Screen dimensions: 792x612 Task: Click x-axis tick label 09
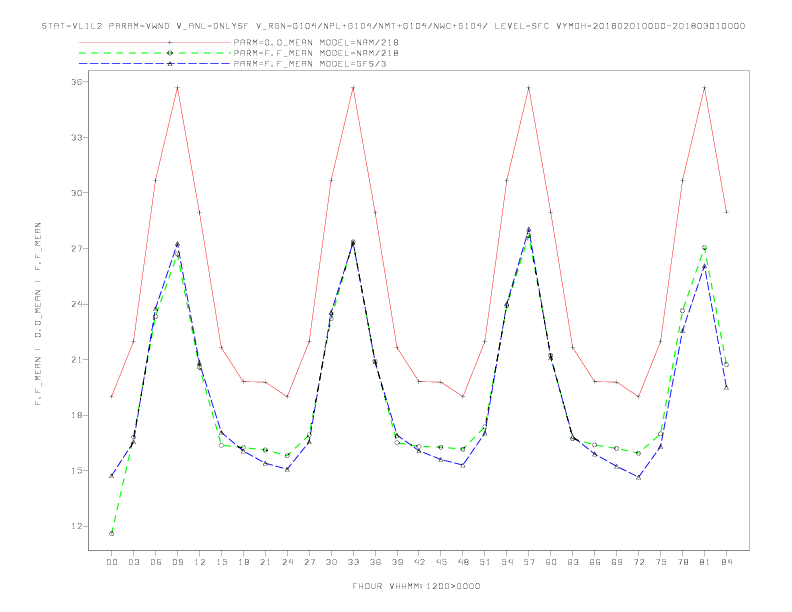tap(177, 562)
